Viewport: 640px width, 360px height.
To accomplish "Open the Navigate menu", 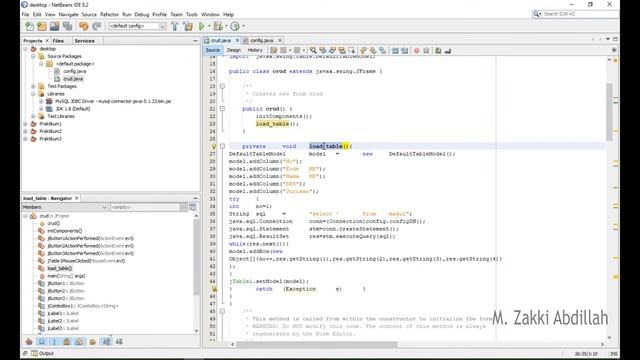I will click(68, 14).
